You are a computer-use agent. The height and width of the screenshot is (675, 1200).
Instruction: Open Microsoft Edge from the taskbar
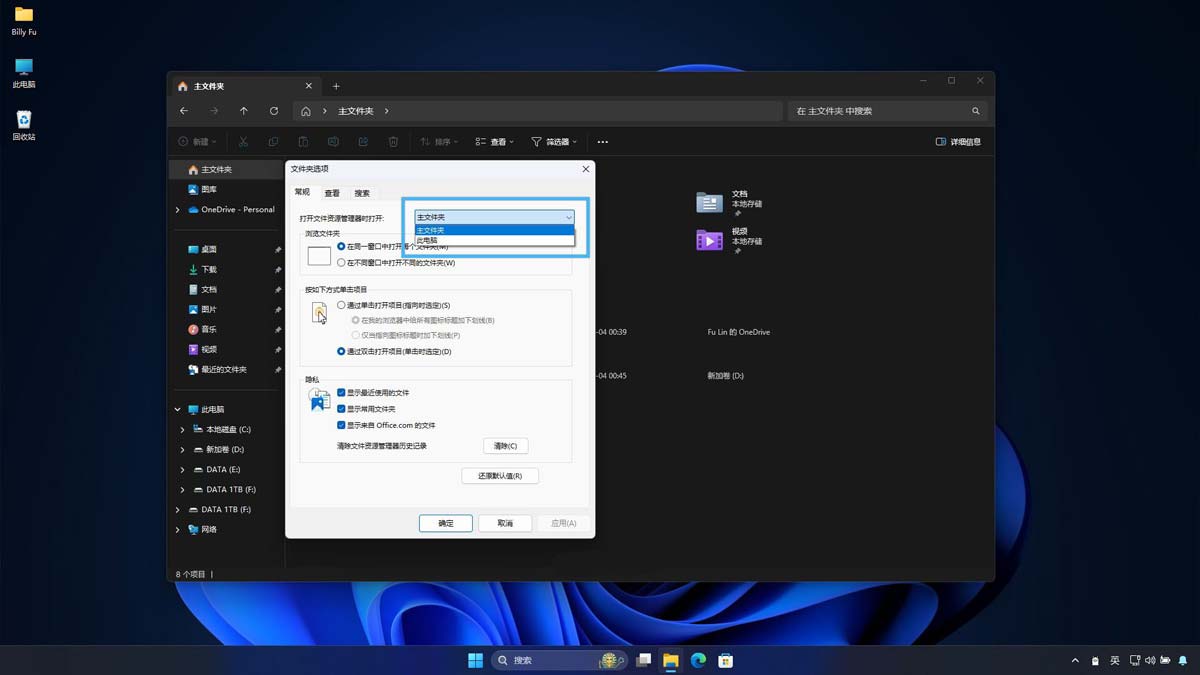698,660
